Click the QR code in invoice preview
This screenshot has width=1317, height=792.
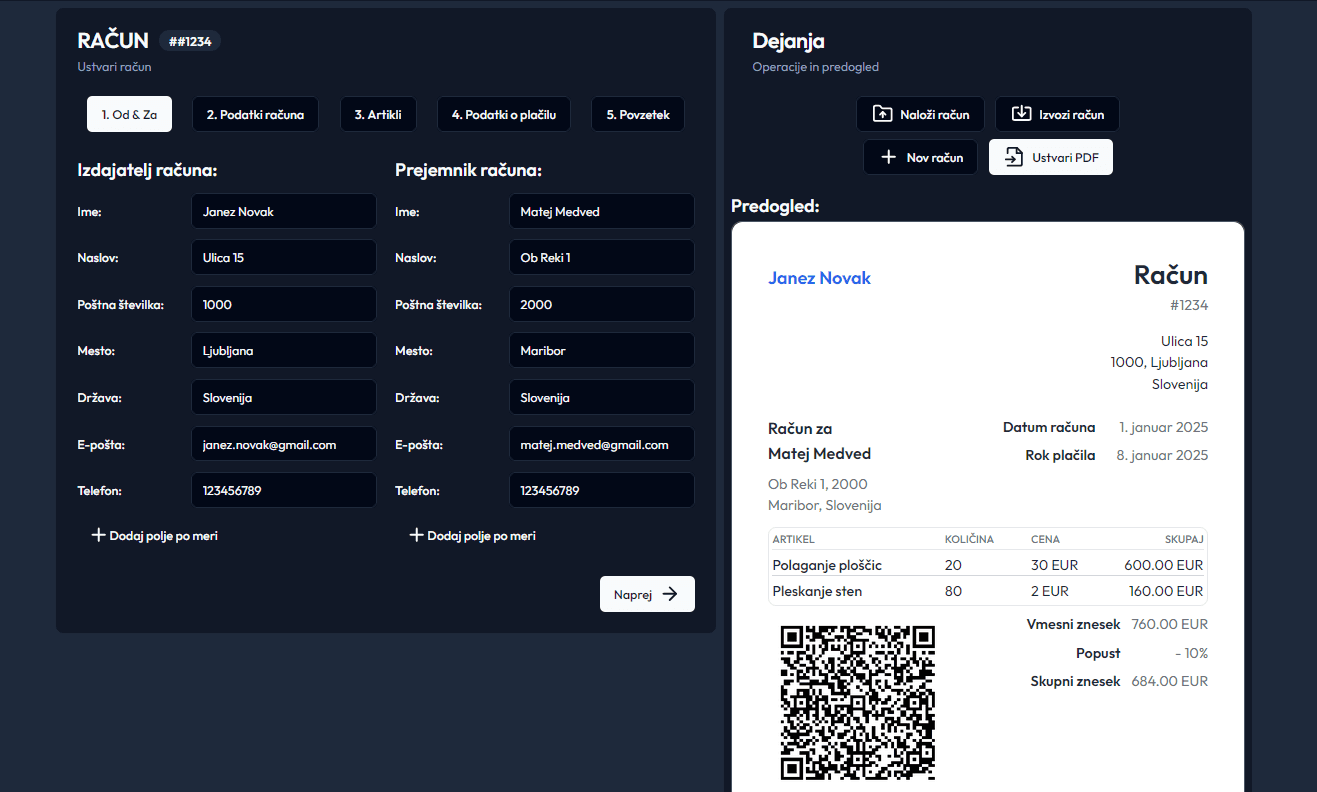point(857,702)
